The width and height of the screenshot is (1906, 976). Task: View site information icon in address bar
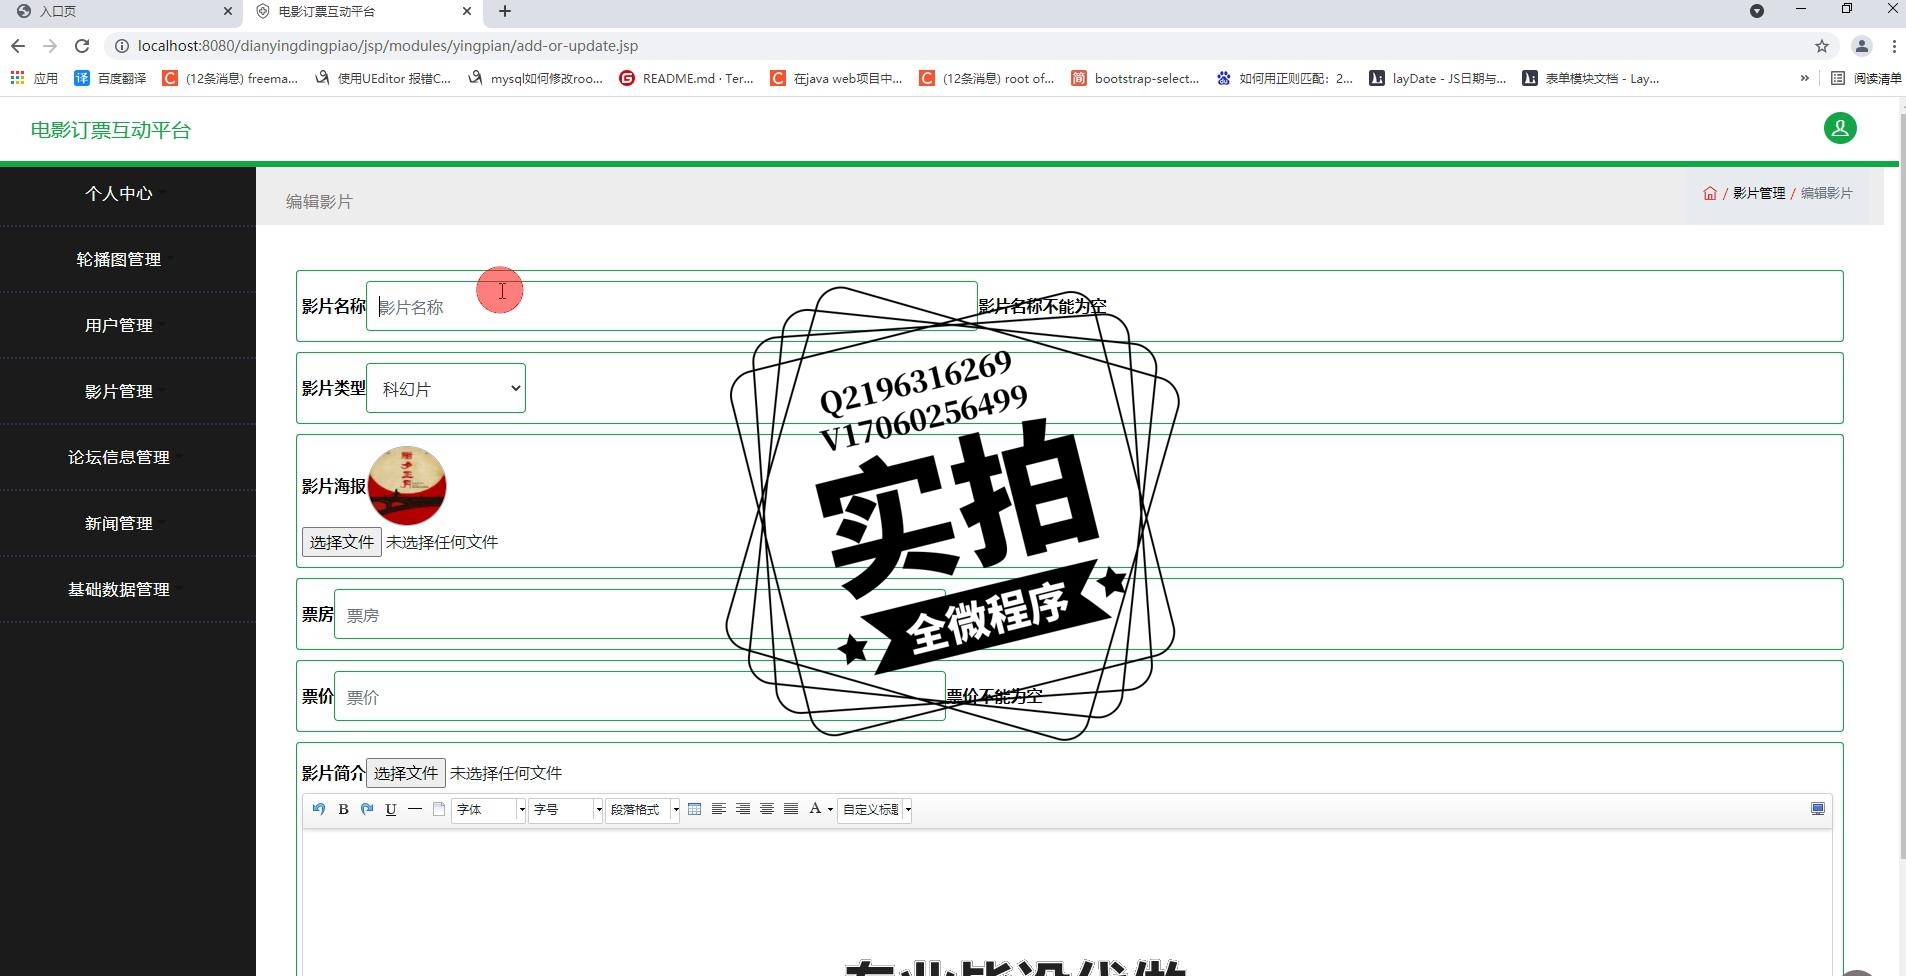tap(122, 46)
